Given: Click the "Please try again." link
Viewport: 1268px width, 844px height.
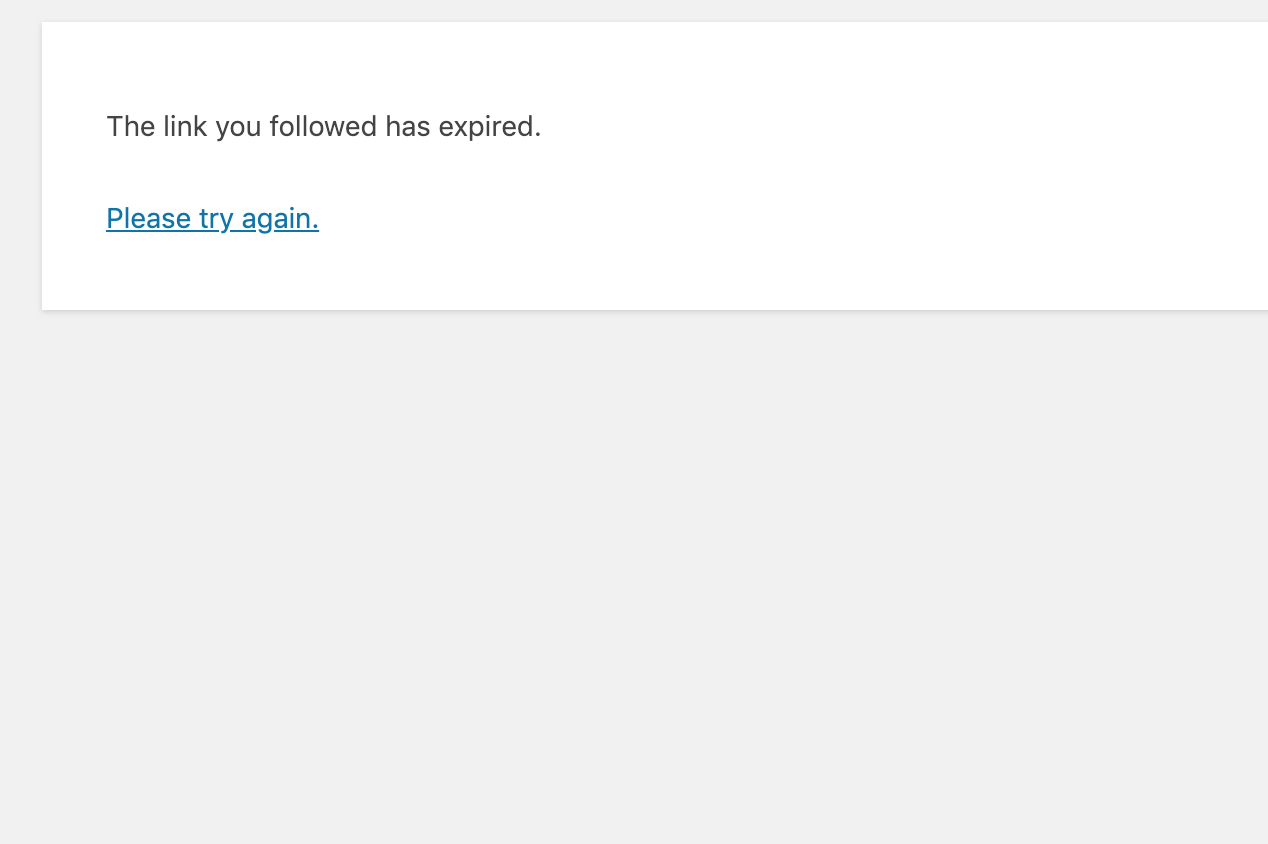Looking at the screenshot, I should pos(212,218).
